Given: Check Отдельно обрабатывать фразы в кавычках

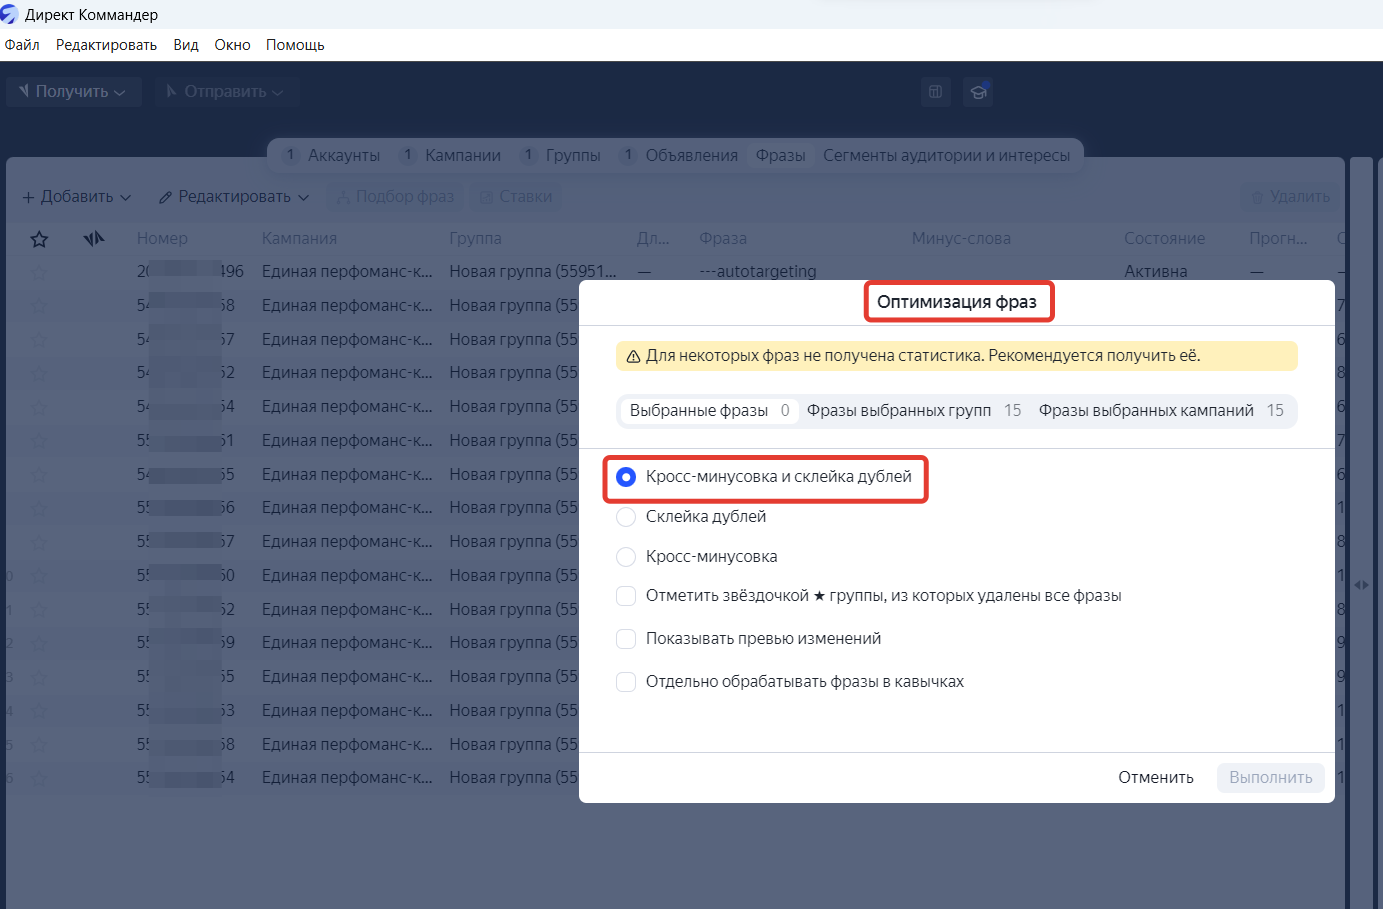Looking at the screenshot, I should coord(626,682).
